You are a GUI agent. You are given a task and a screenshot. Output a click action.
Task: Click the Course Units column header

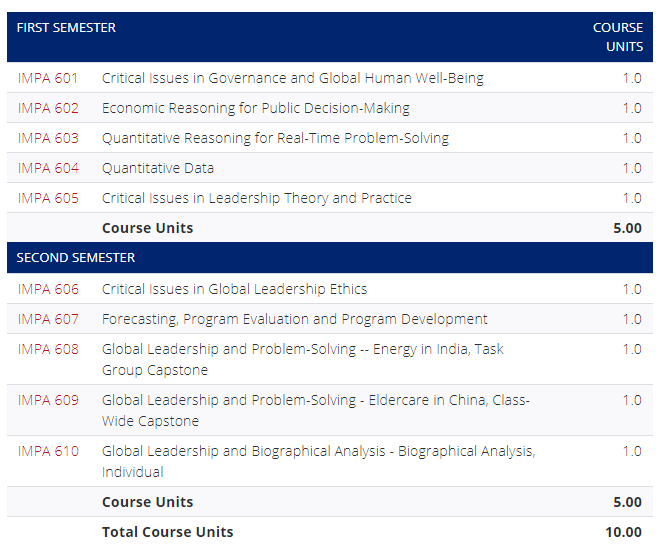[x=618, y=37]
